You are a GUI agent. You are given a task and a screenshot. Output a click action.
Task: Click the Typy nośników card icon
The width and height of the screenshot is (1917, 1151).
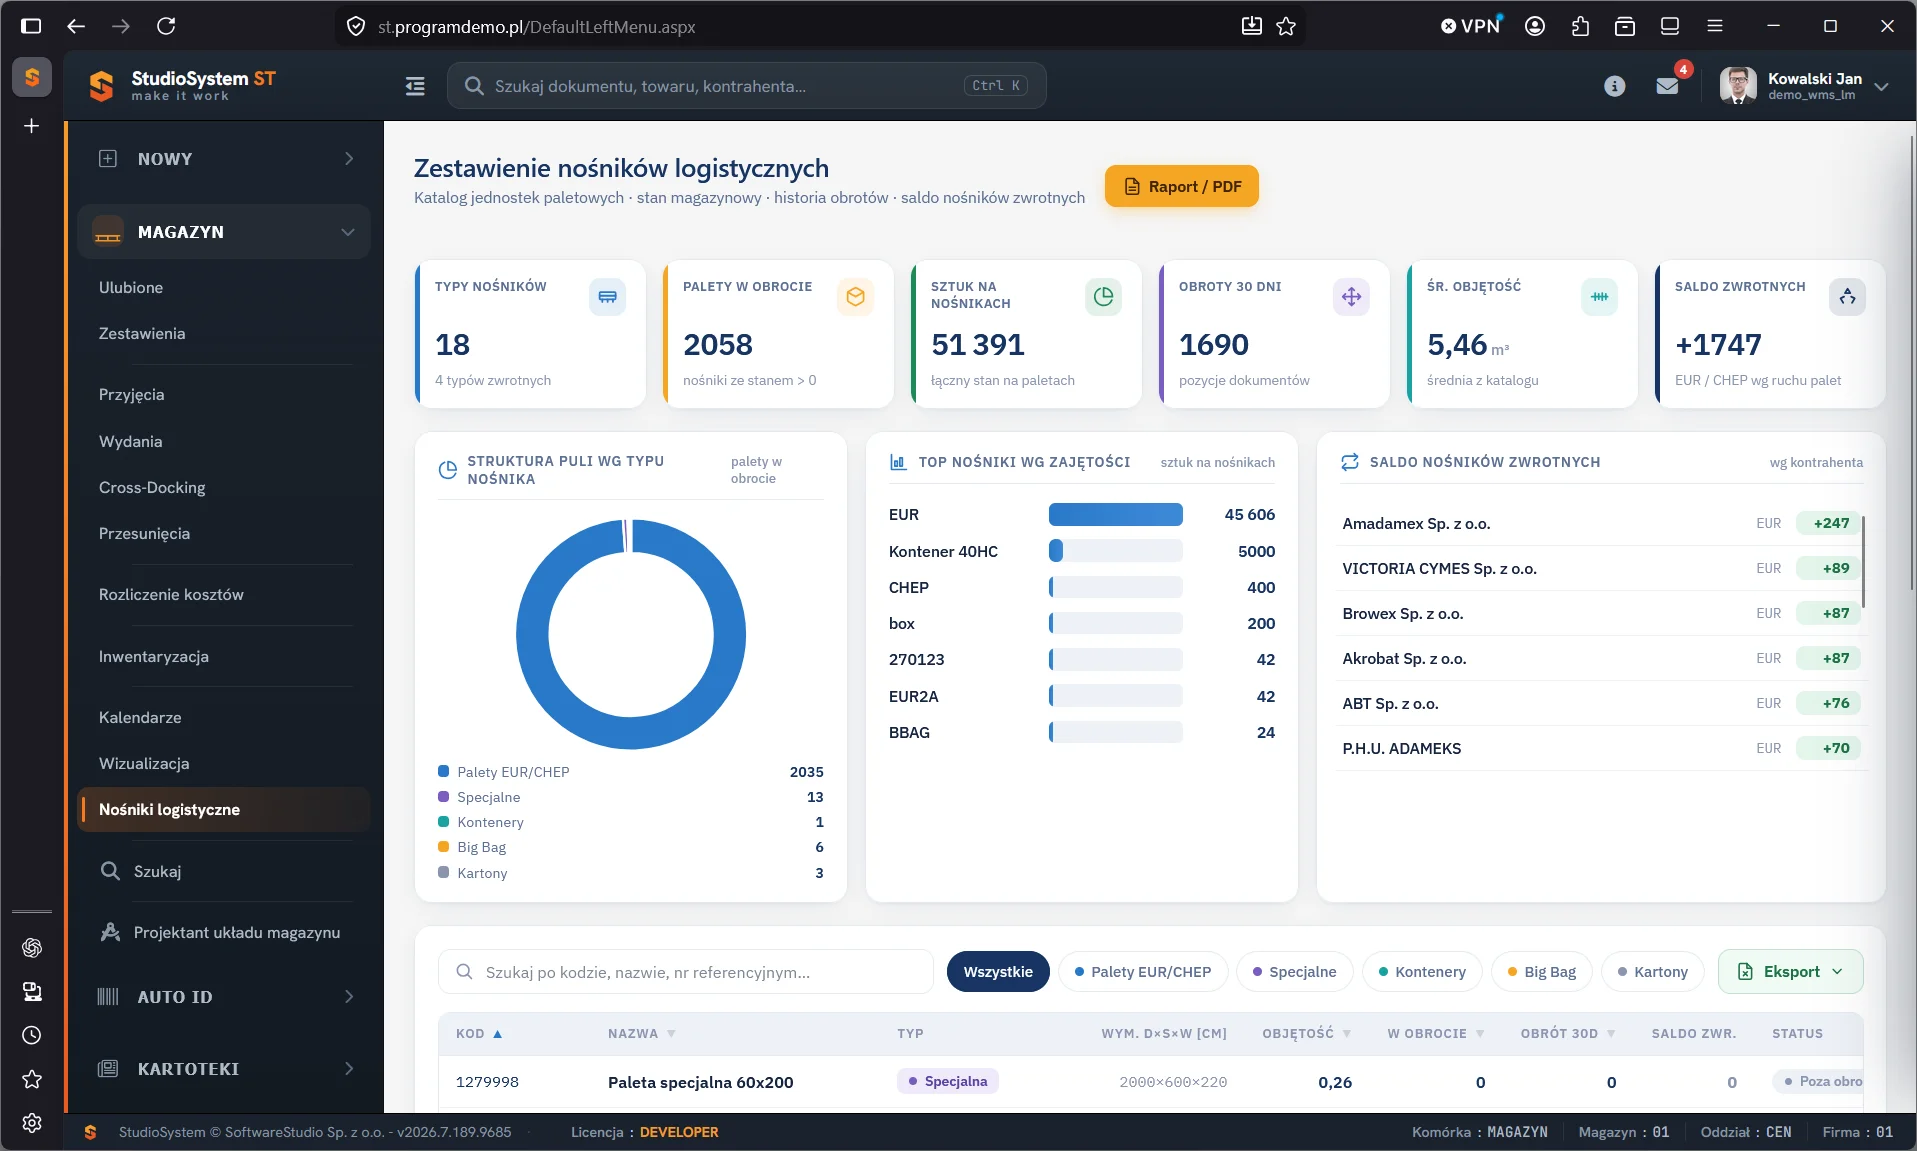(x=607, y=297)
